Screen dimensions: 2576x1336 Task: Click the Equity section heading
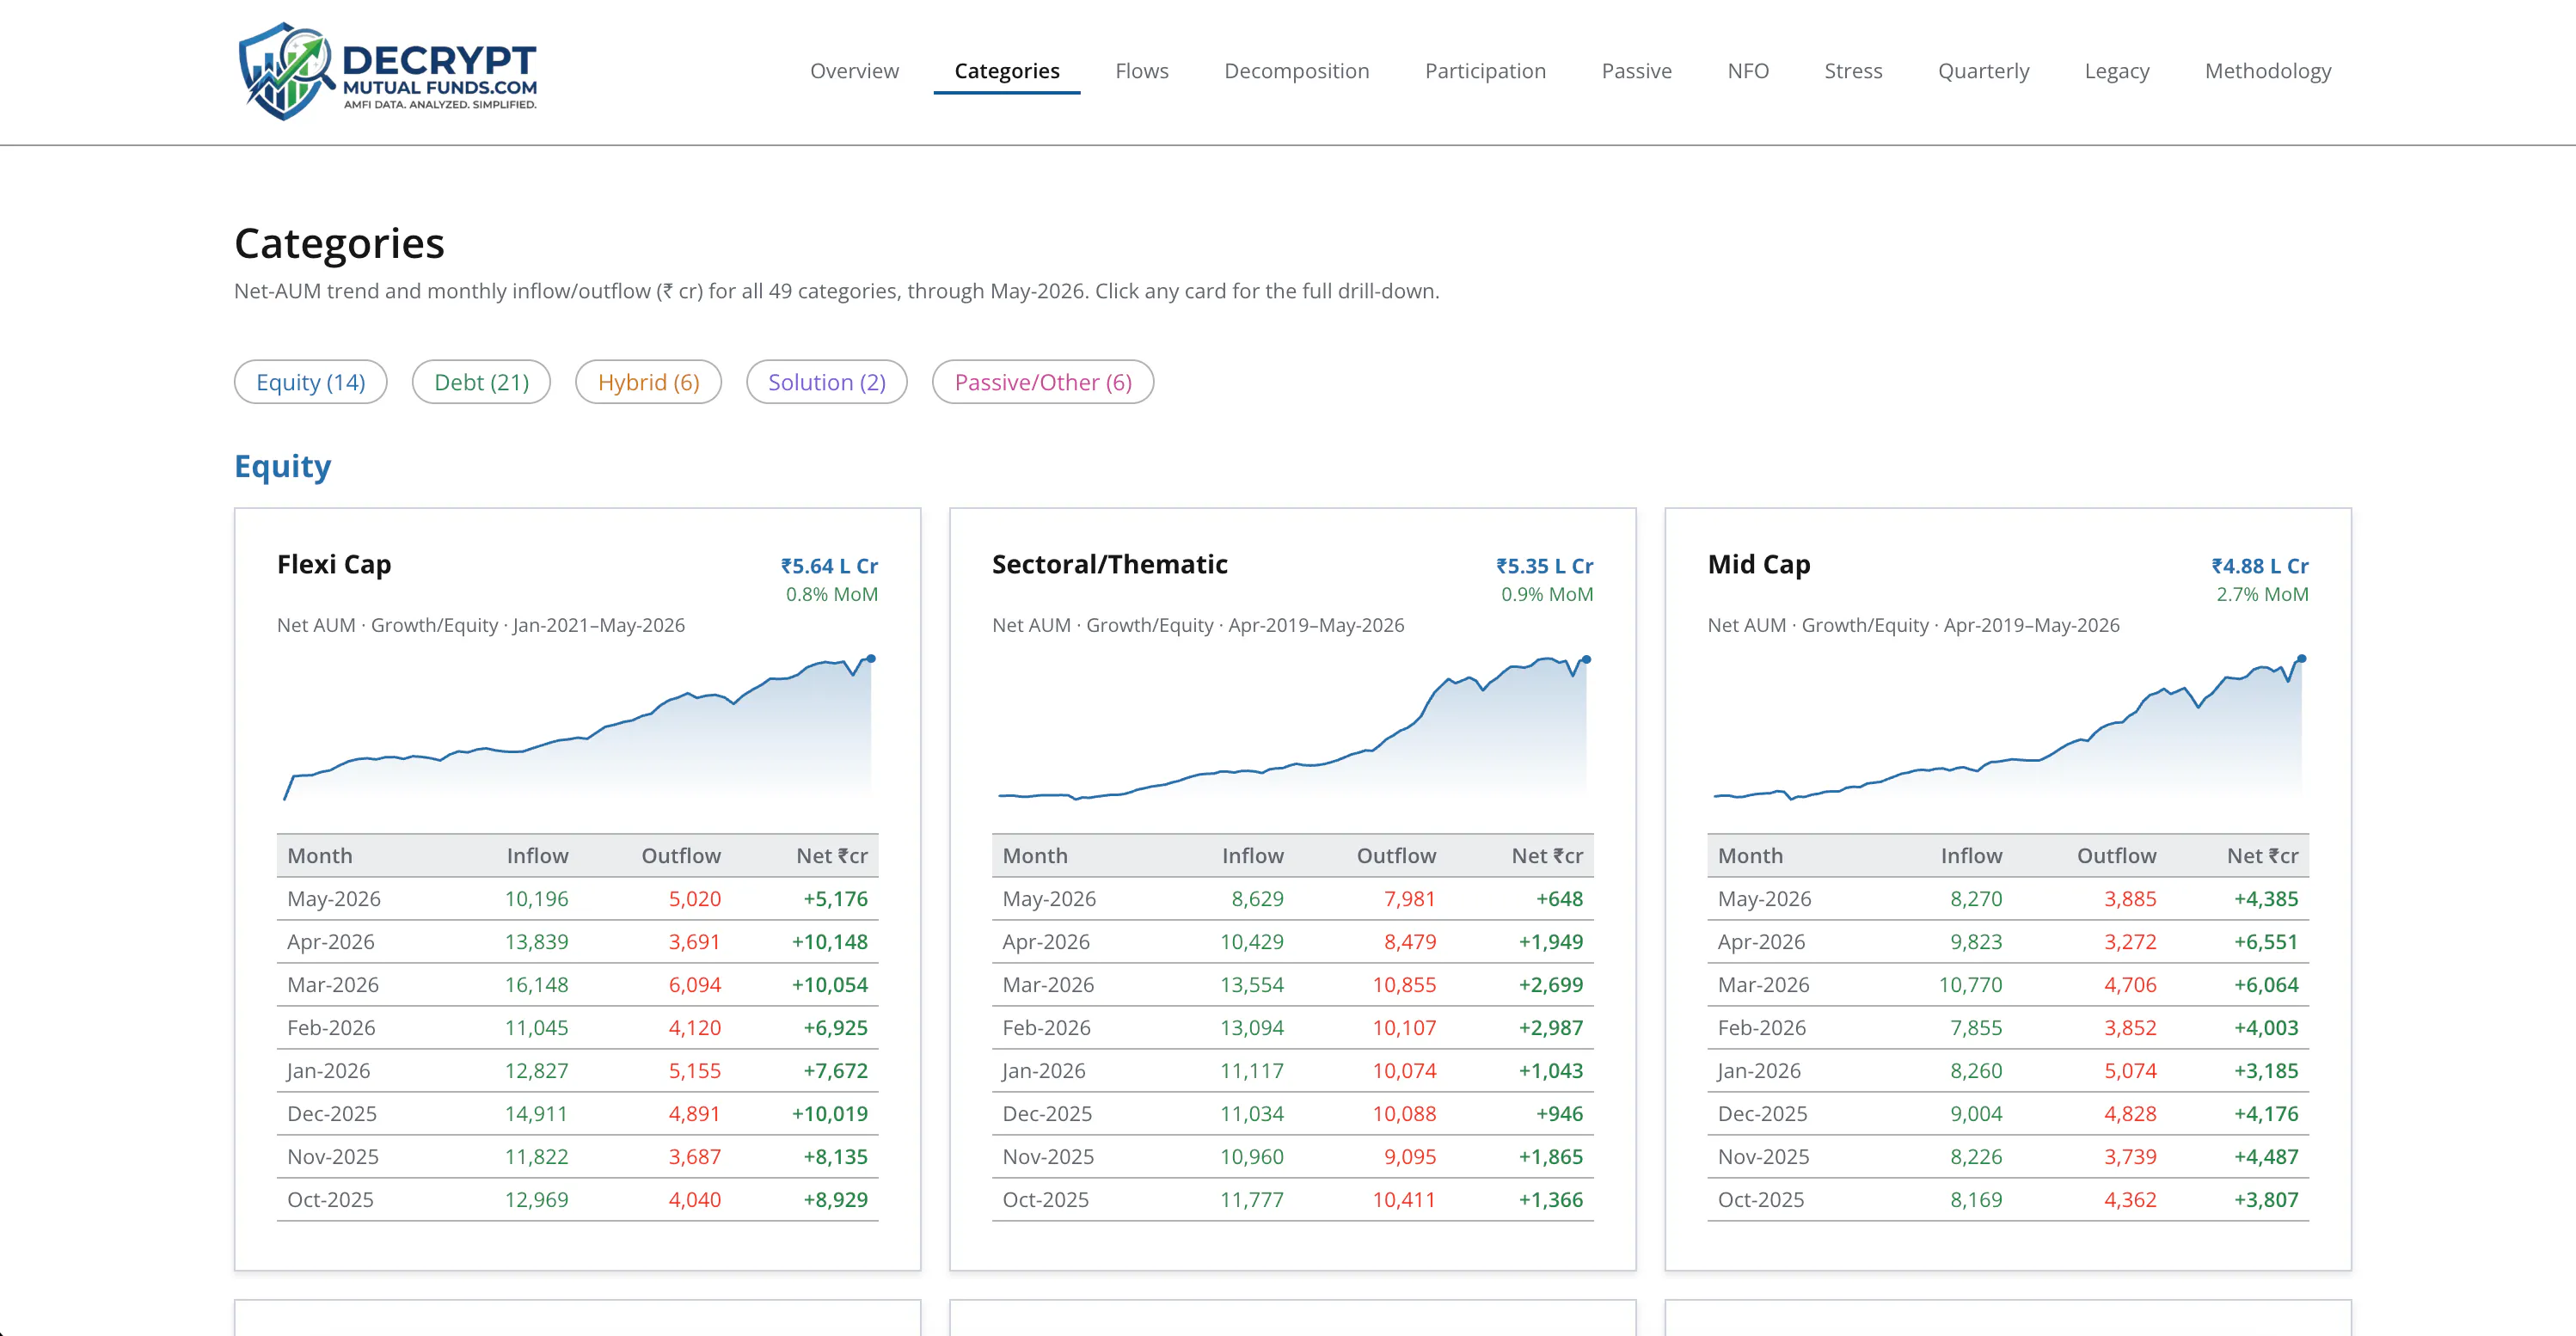[x=283, y=466]
